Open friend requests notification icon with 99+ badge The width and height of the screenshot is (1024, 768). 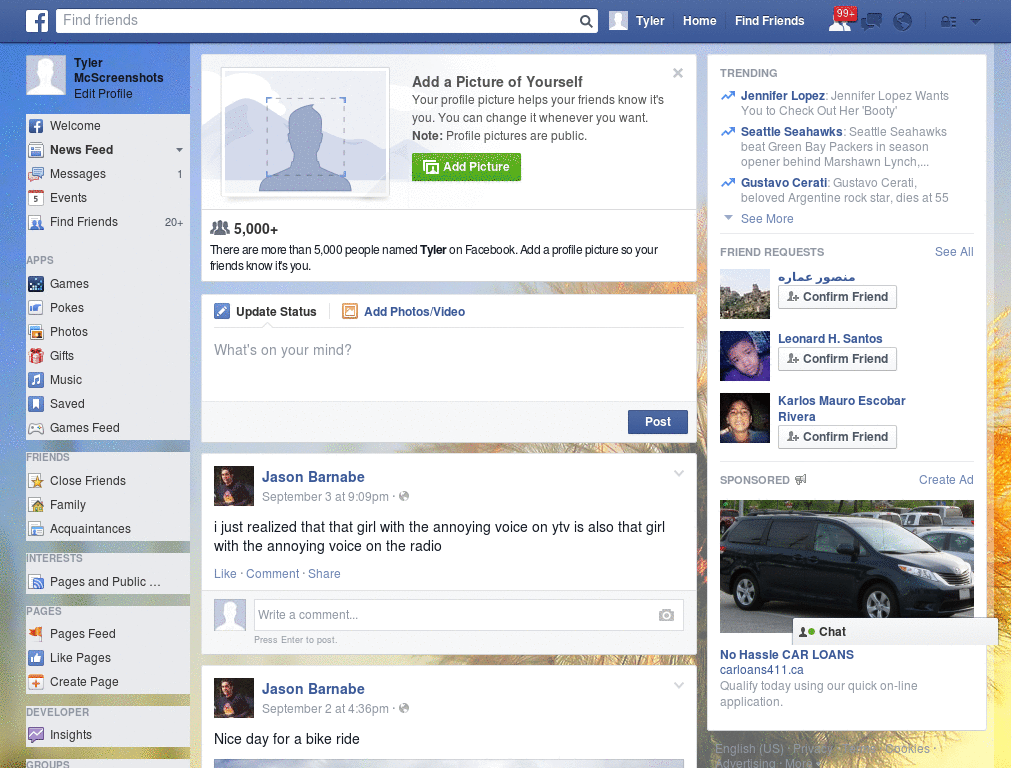(840, 21)
